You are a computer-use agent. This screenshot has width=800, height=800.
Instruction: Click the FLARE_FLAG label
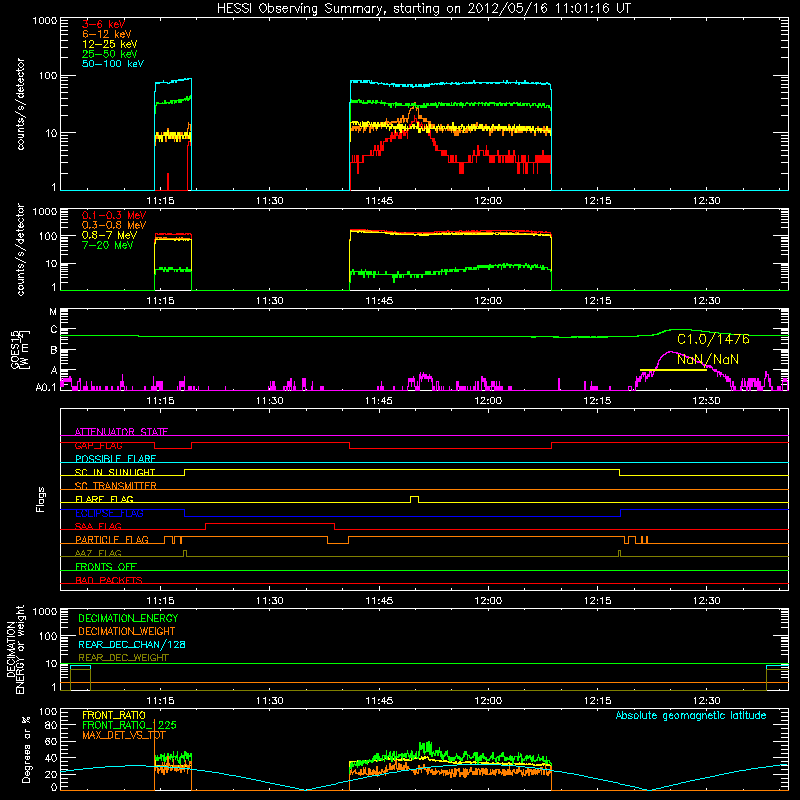(x=104, y=499)
